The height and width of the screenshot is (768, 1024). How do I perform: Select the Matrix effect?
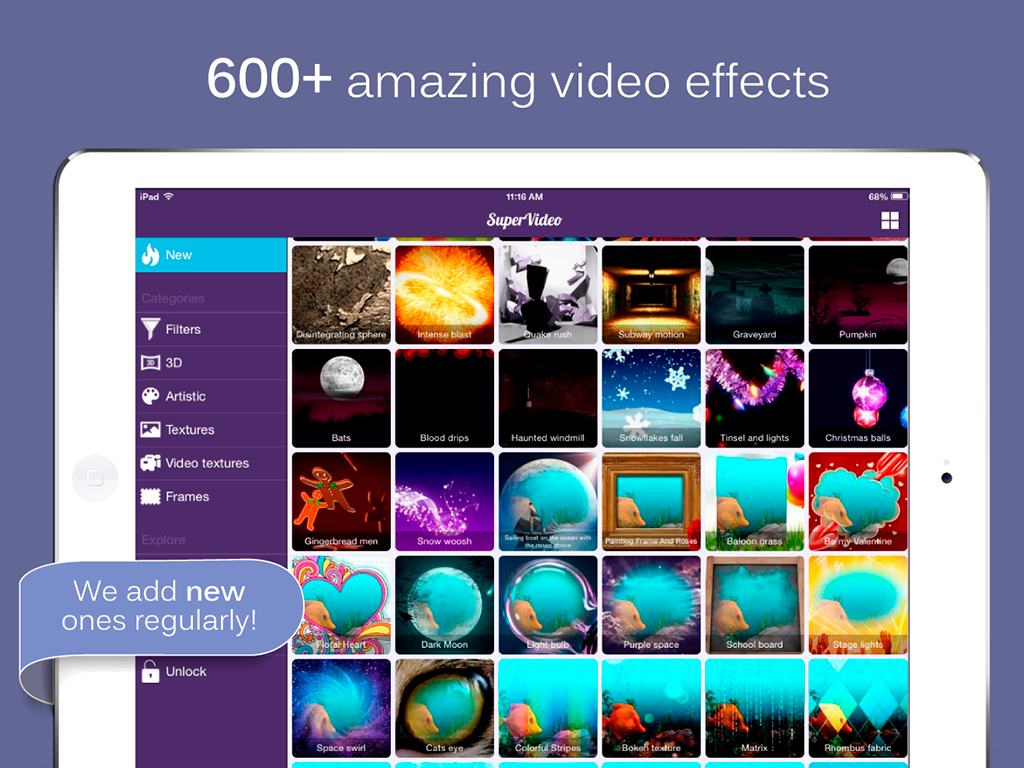click(x=754, y=708)
